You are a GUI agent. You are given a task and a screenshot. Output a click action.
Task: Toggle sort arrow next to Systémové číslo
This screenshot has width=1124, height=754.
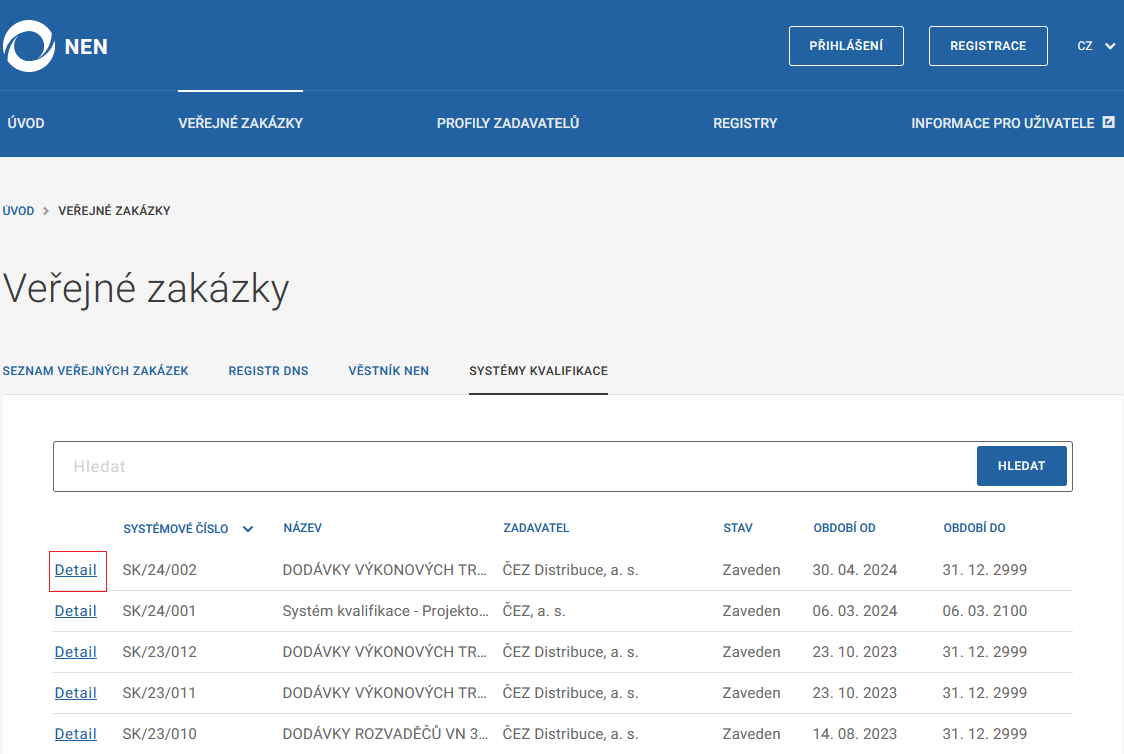[248, 529]
